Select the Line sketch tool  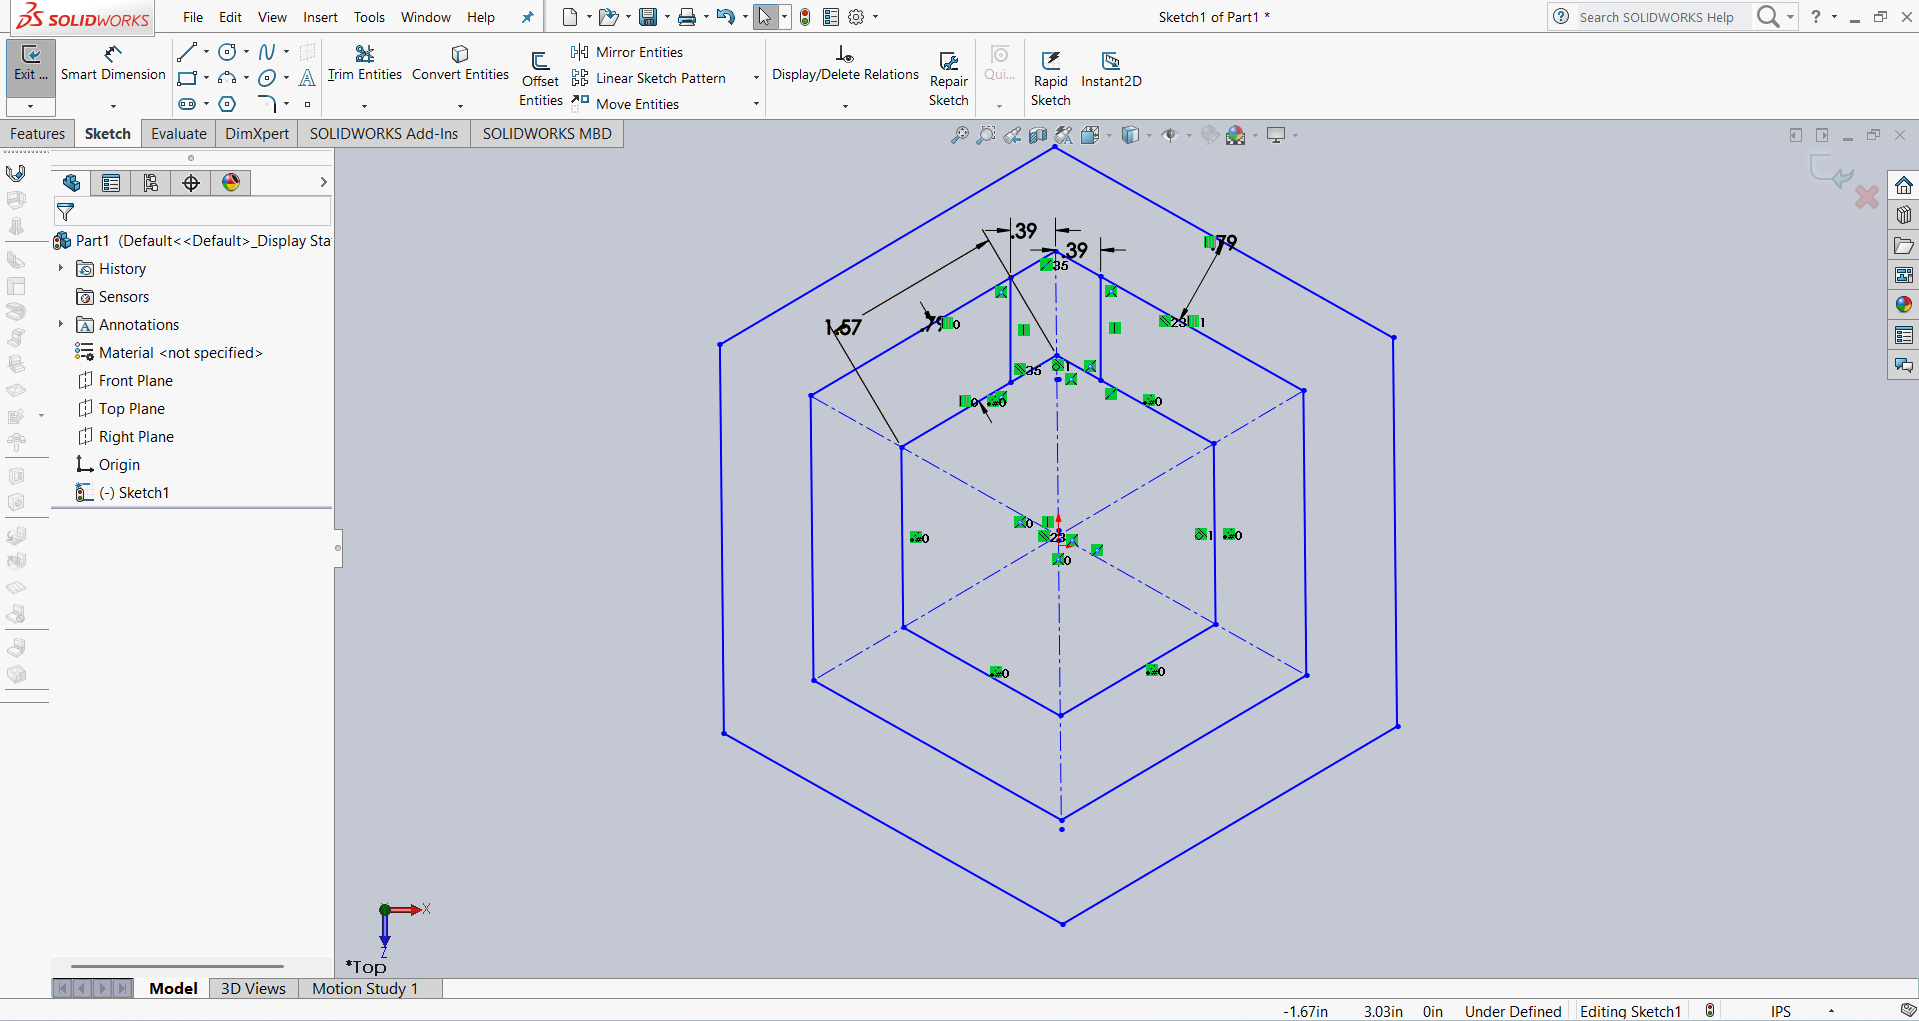187,52
